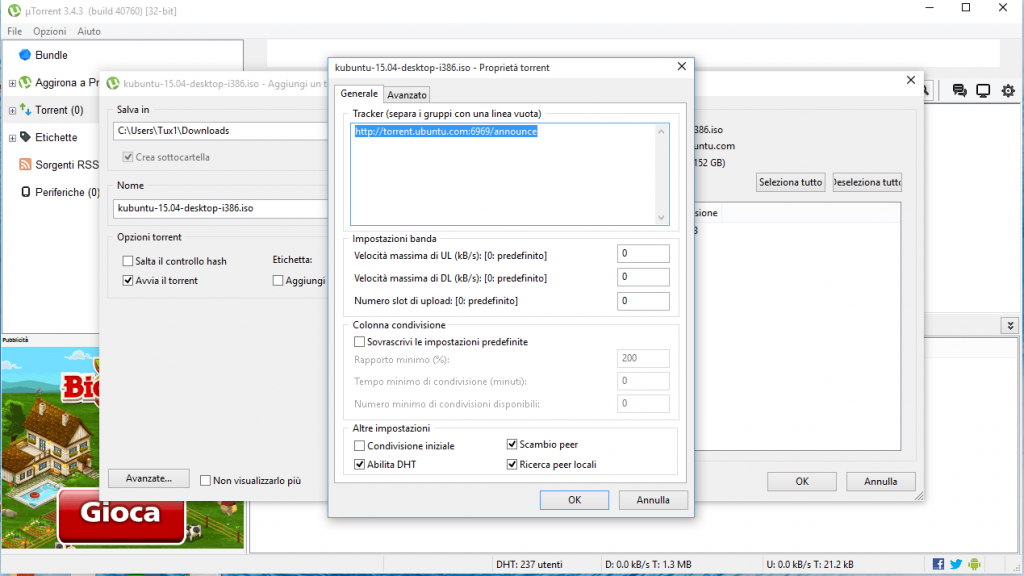Open preferences gear icon in toolbar
The image size is (1024, 576).
pos(1008,90)
